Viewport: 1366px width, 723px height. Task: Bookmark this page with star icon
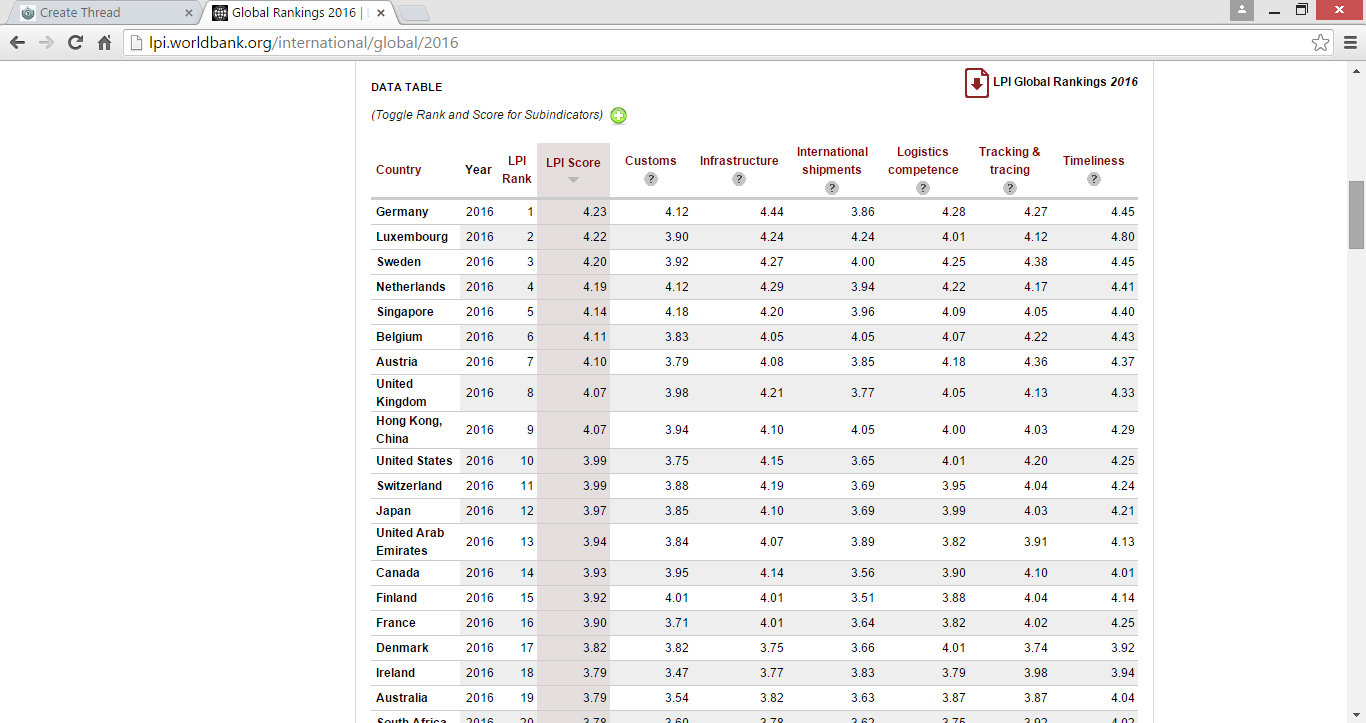[1321, 43]
